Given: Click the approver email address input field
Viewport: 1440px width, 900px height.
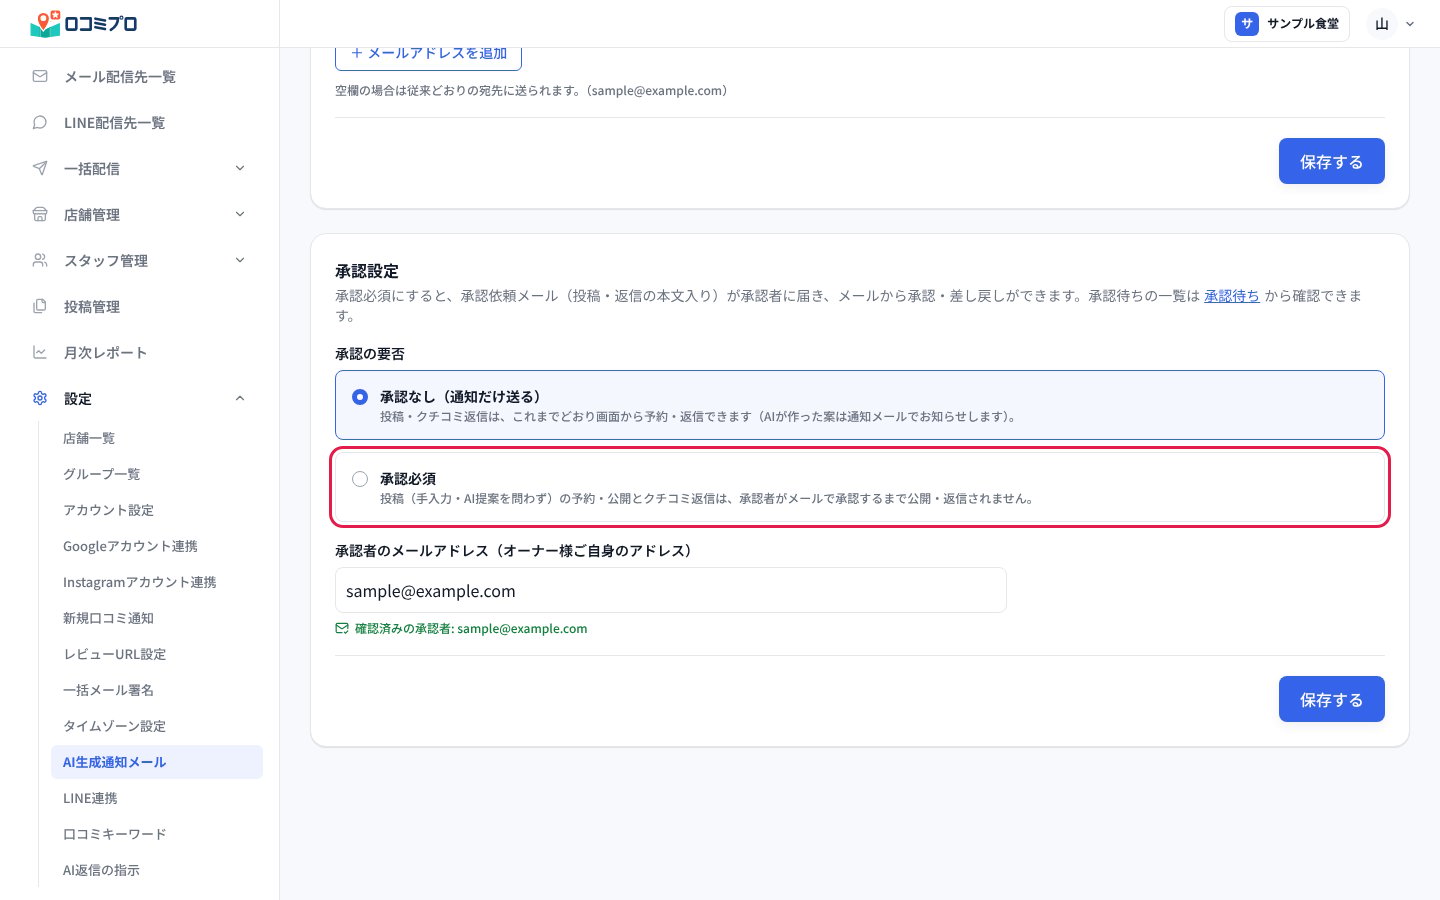Looking at the screenshot, I should coord(670,590).
